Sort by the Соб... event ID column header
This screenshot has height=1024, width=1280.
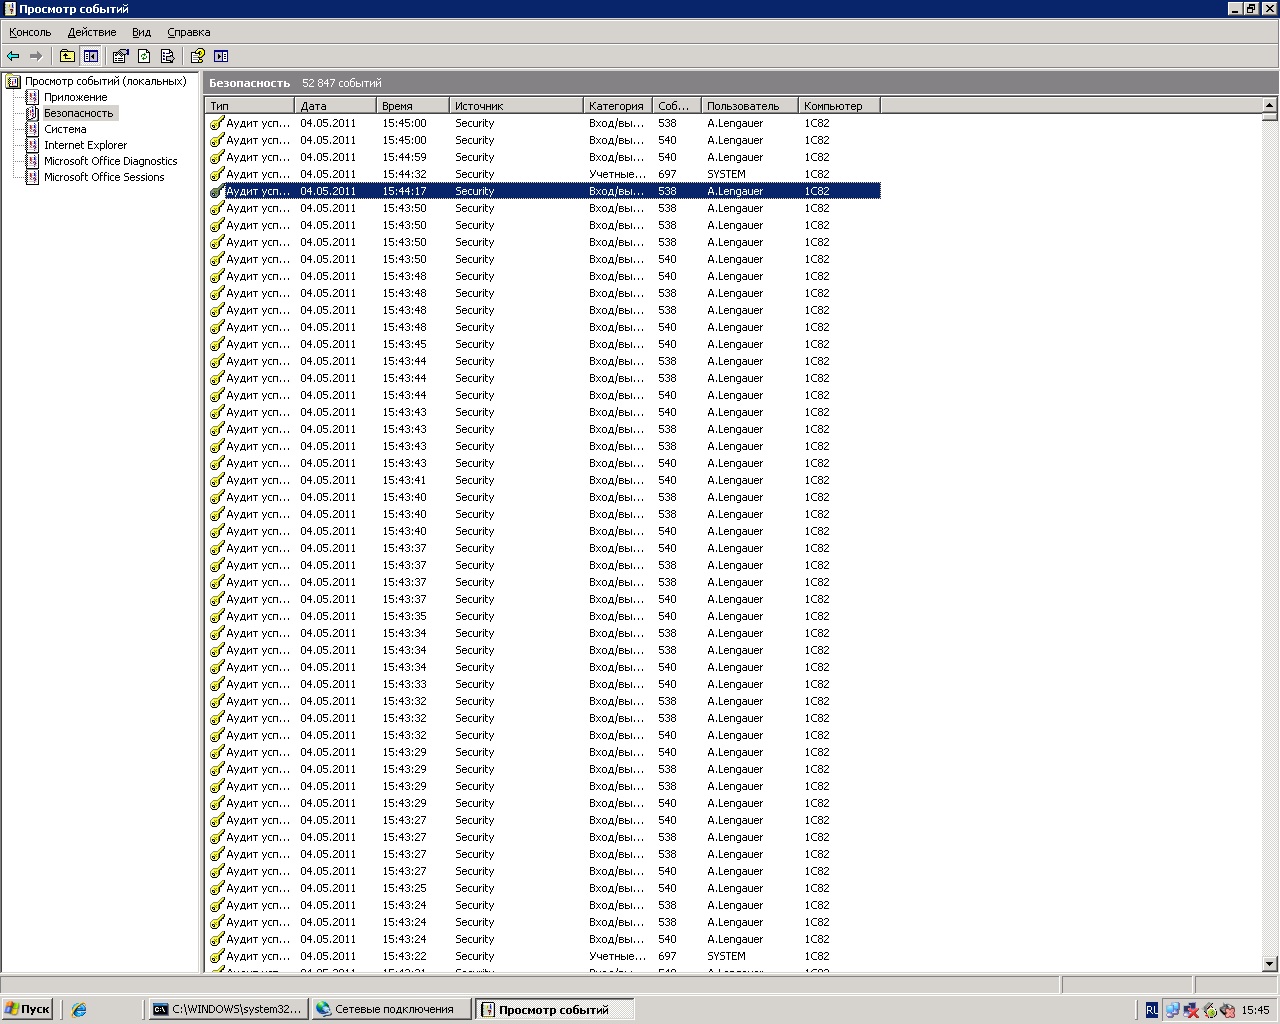tap(677, 105)
